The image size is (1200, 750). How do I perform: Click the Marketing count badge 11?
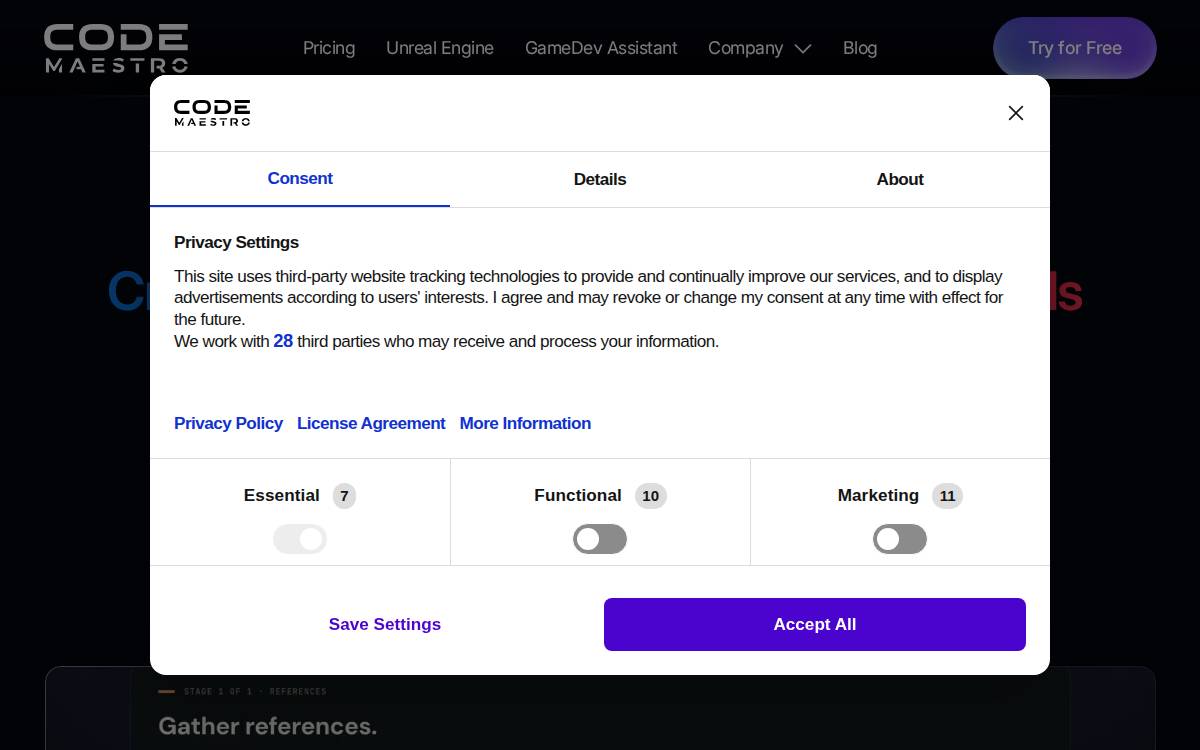[947, 496]
